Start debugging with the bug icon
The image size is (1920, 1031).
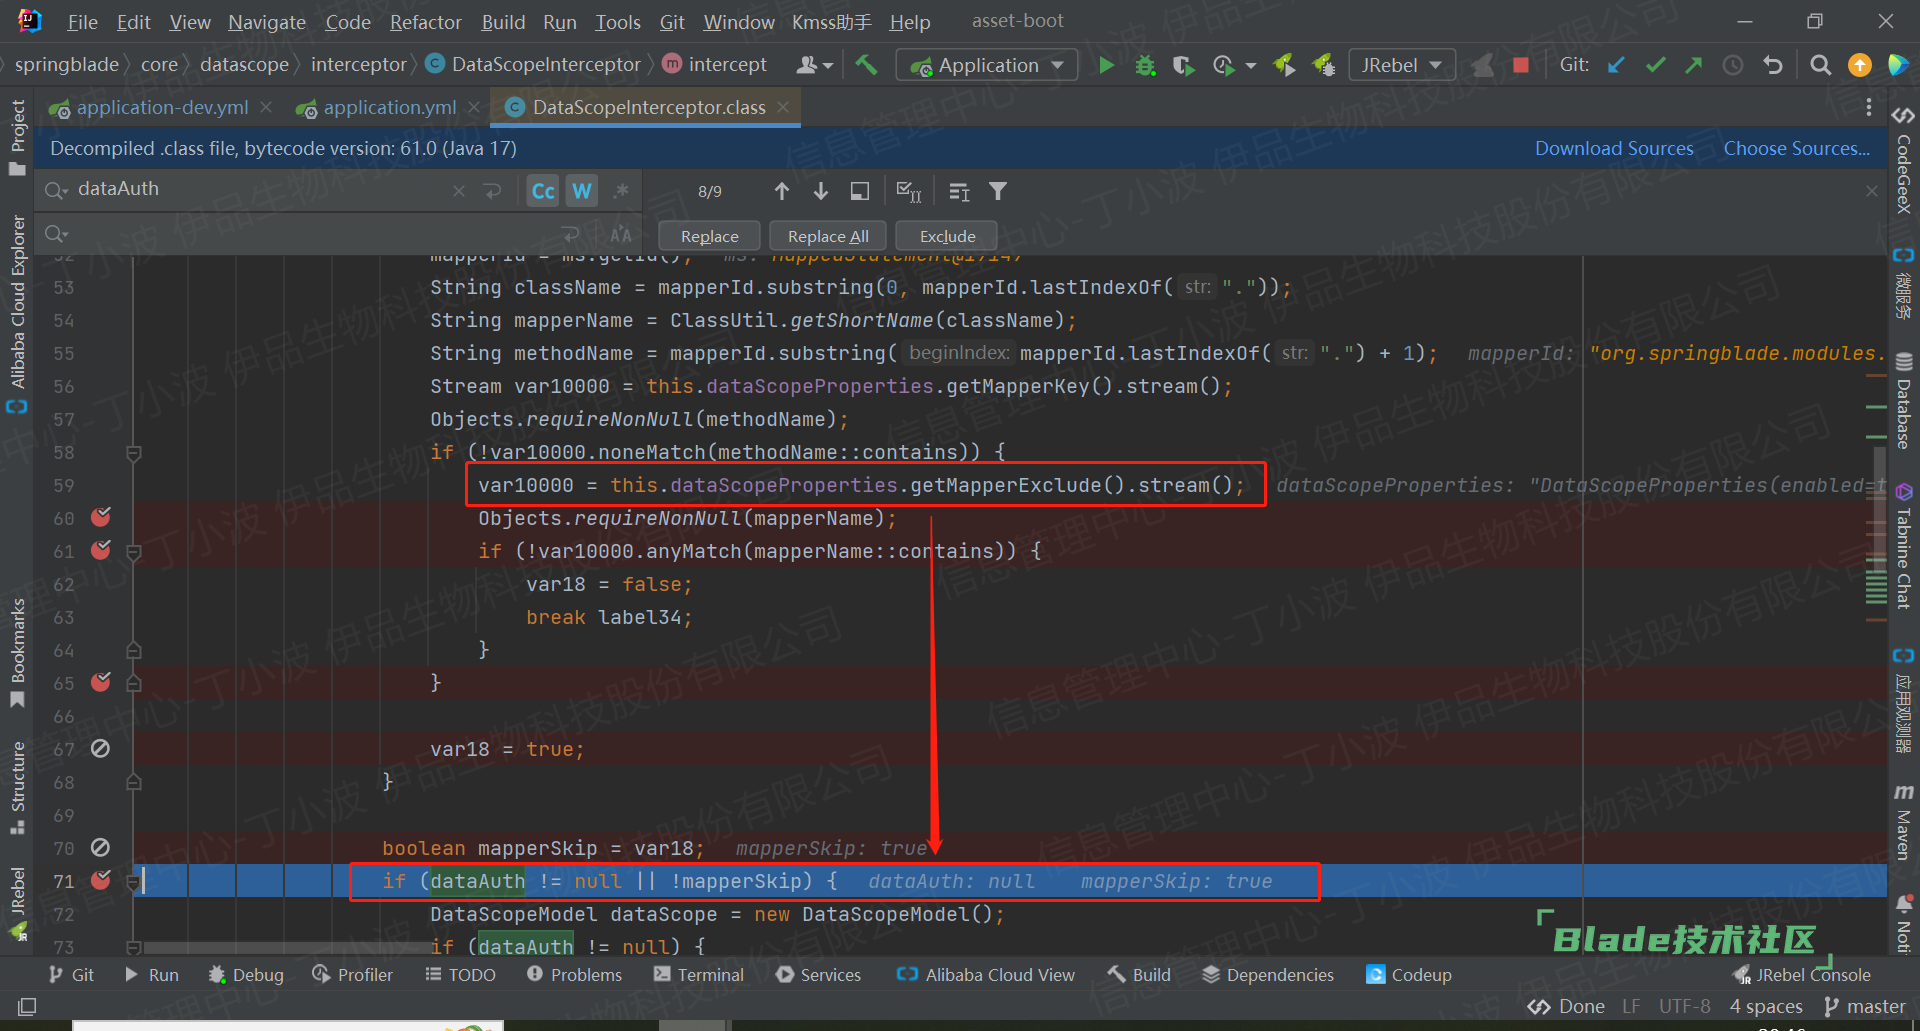(1145, 65)
